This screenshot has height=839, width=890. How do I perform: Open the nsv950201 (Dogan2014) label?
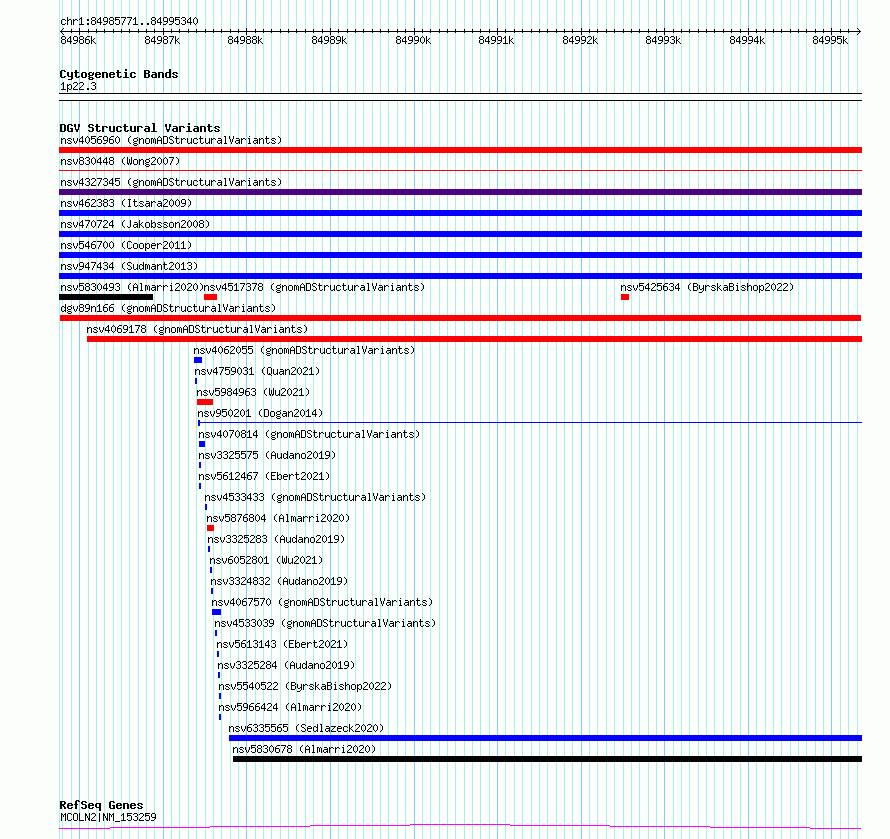coord(260,413)
